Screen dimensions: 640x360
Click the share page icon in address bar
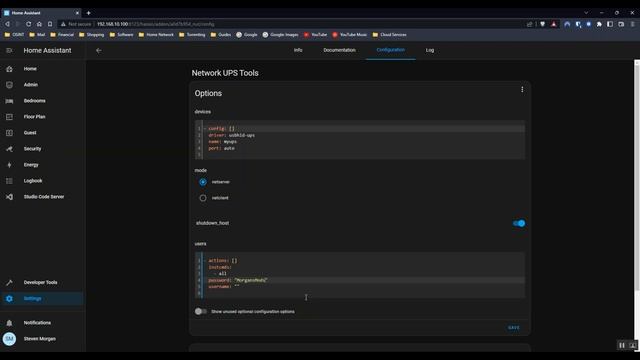(530, 24)
